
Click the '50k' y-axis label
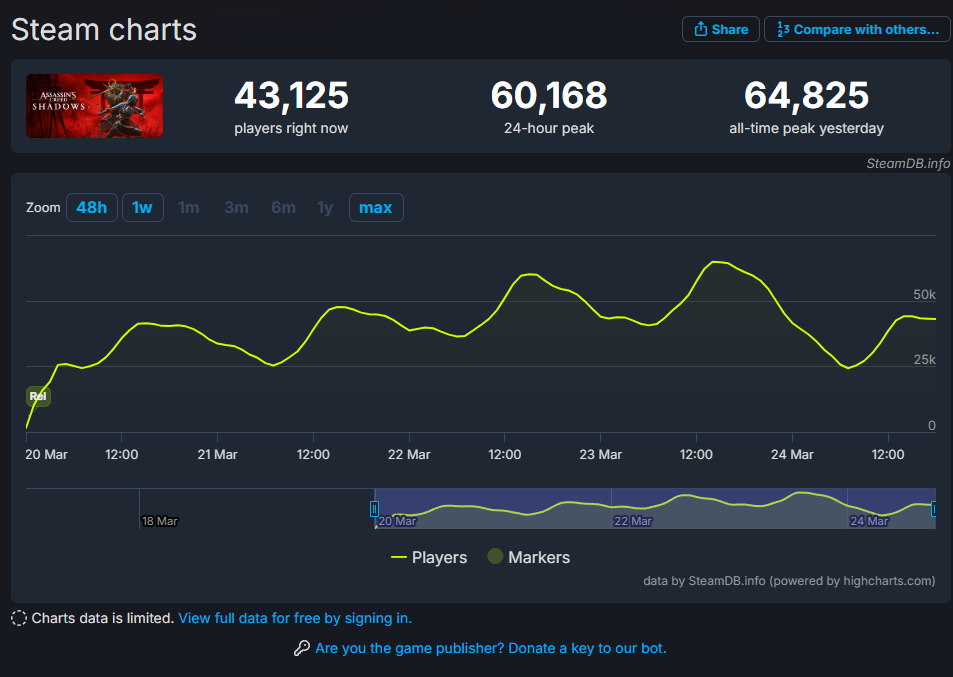(924, 295)
